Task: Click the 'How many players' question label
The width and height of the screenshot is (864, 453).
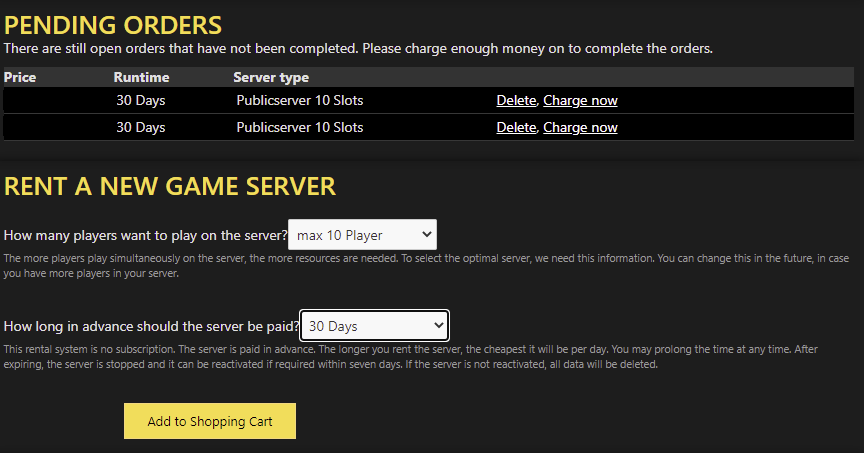Action: coord(145,235)
